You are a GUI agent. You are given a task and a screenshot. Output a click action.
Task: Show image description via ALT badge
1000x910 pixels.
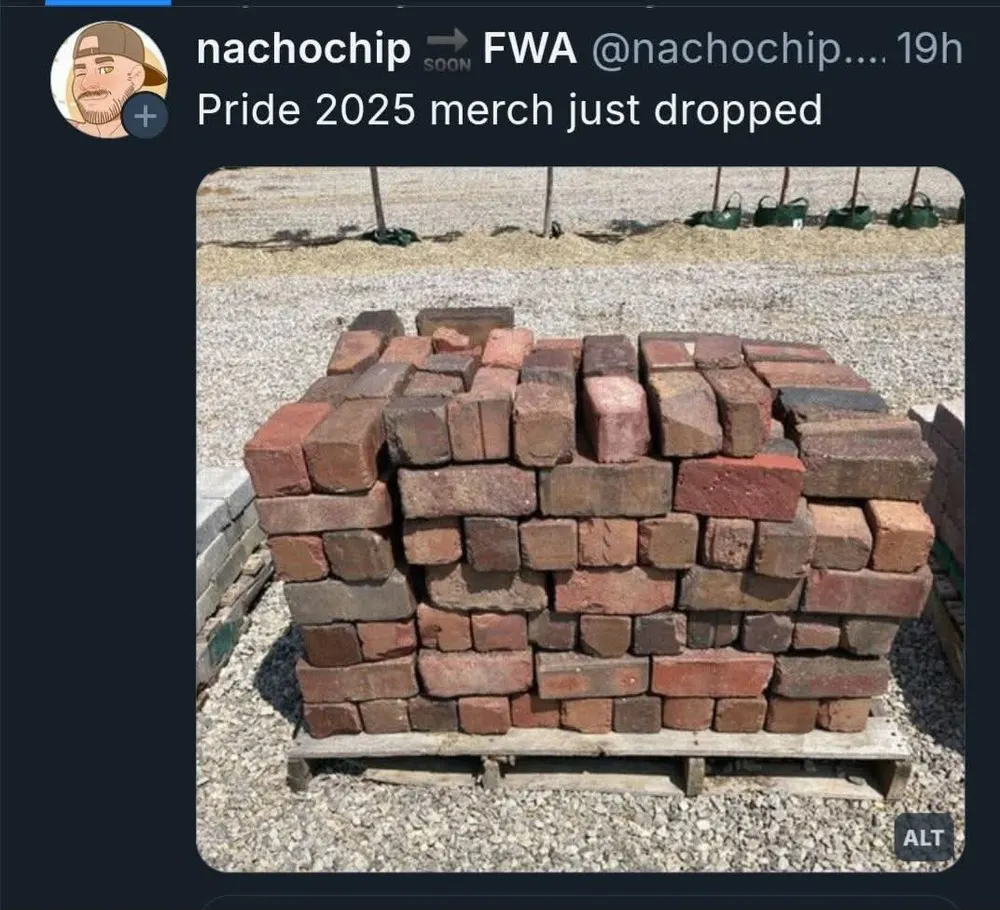pyautogui.click(x=923, y=837)
